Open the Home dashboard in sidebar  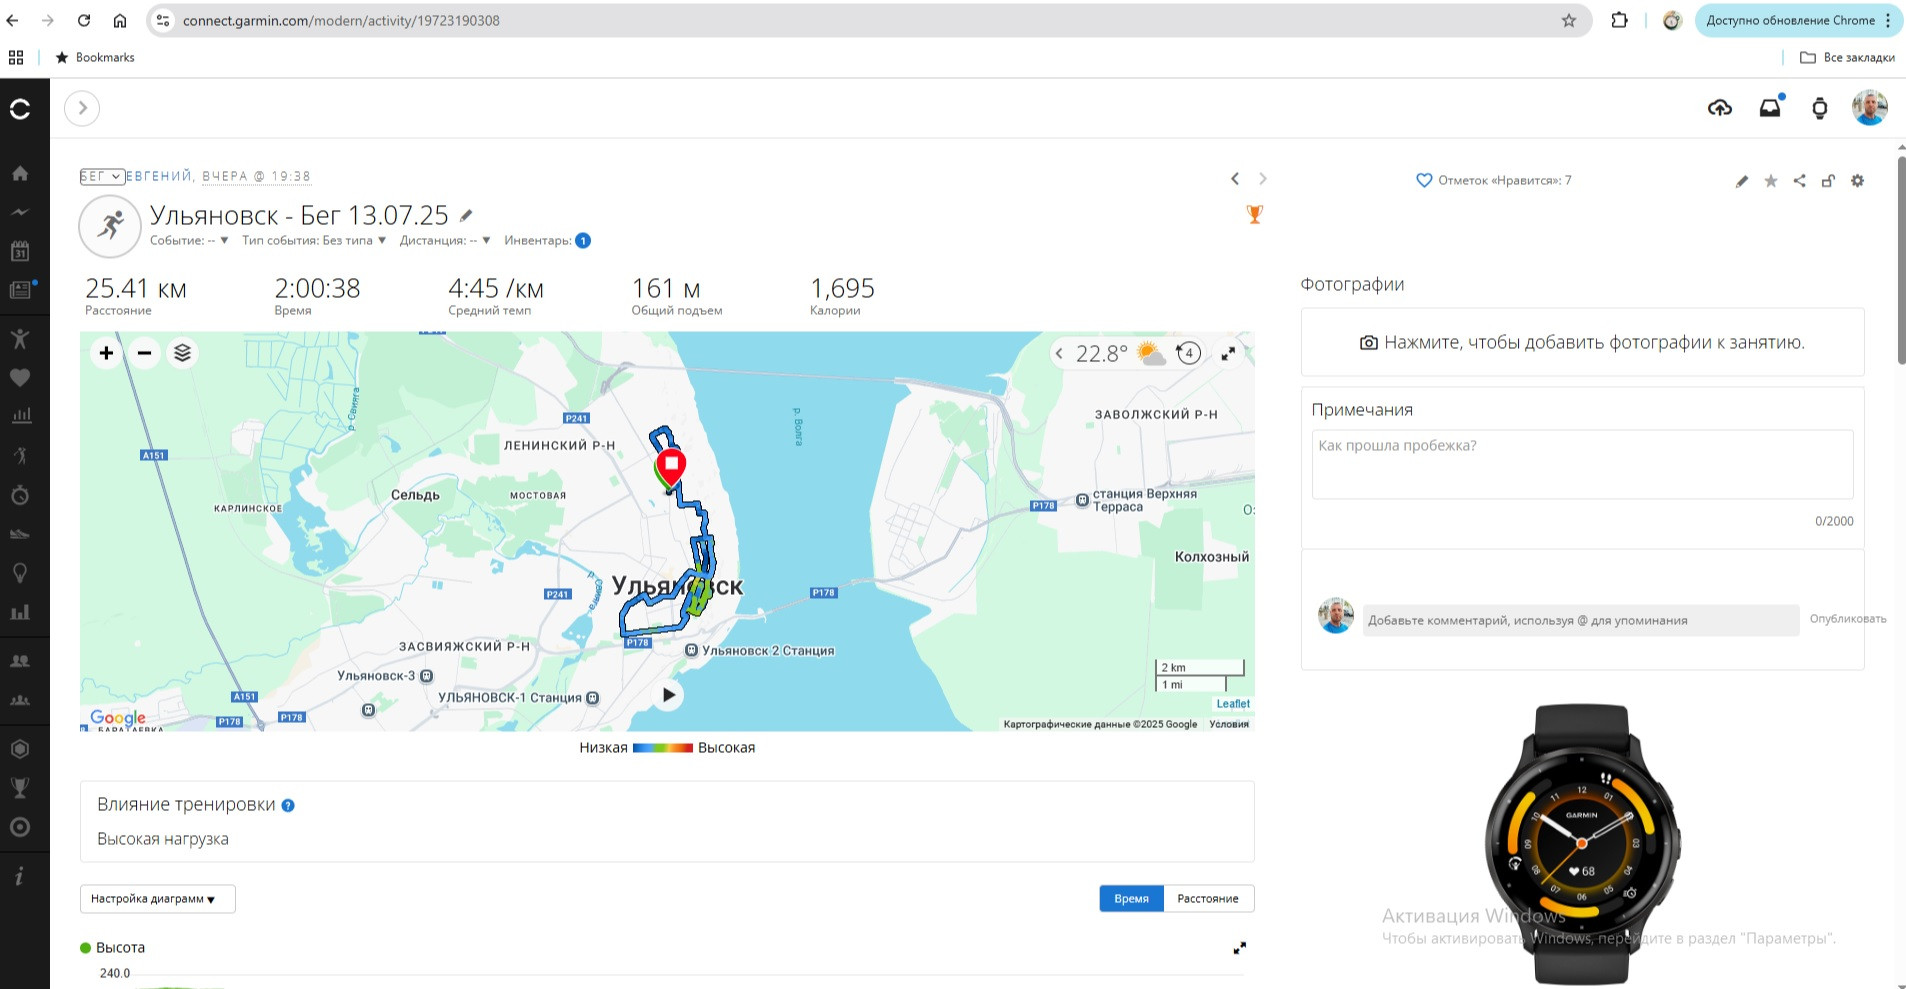[20, 173]
